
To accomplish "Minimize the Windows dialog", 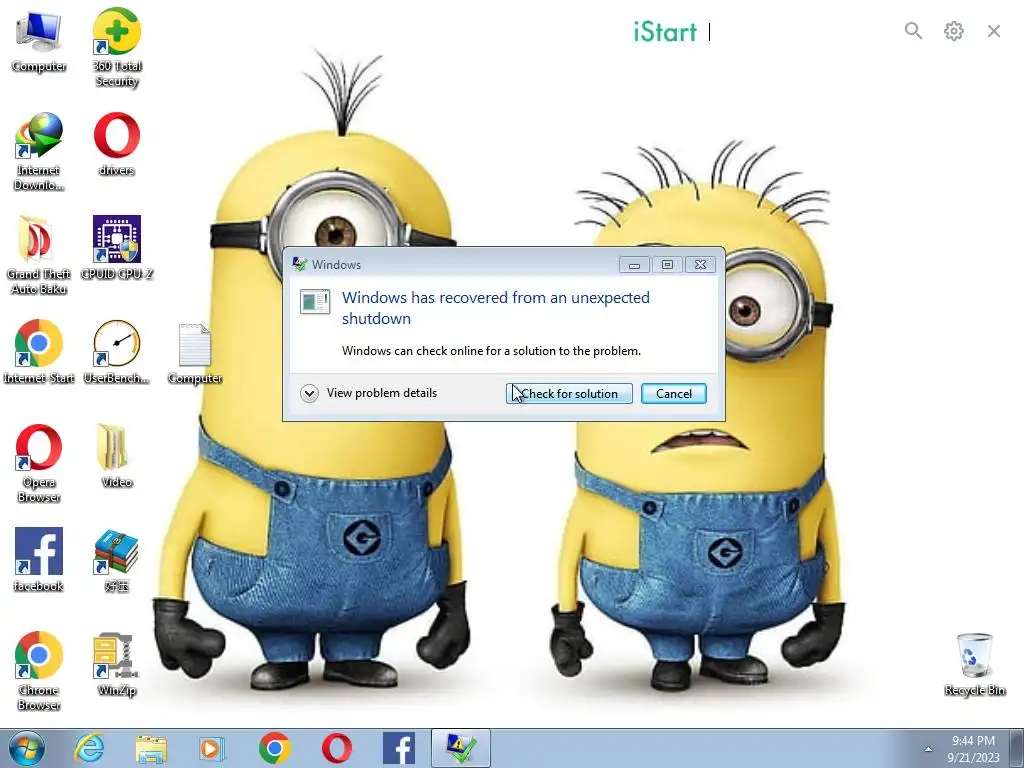I will [x=633, y=264].
